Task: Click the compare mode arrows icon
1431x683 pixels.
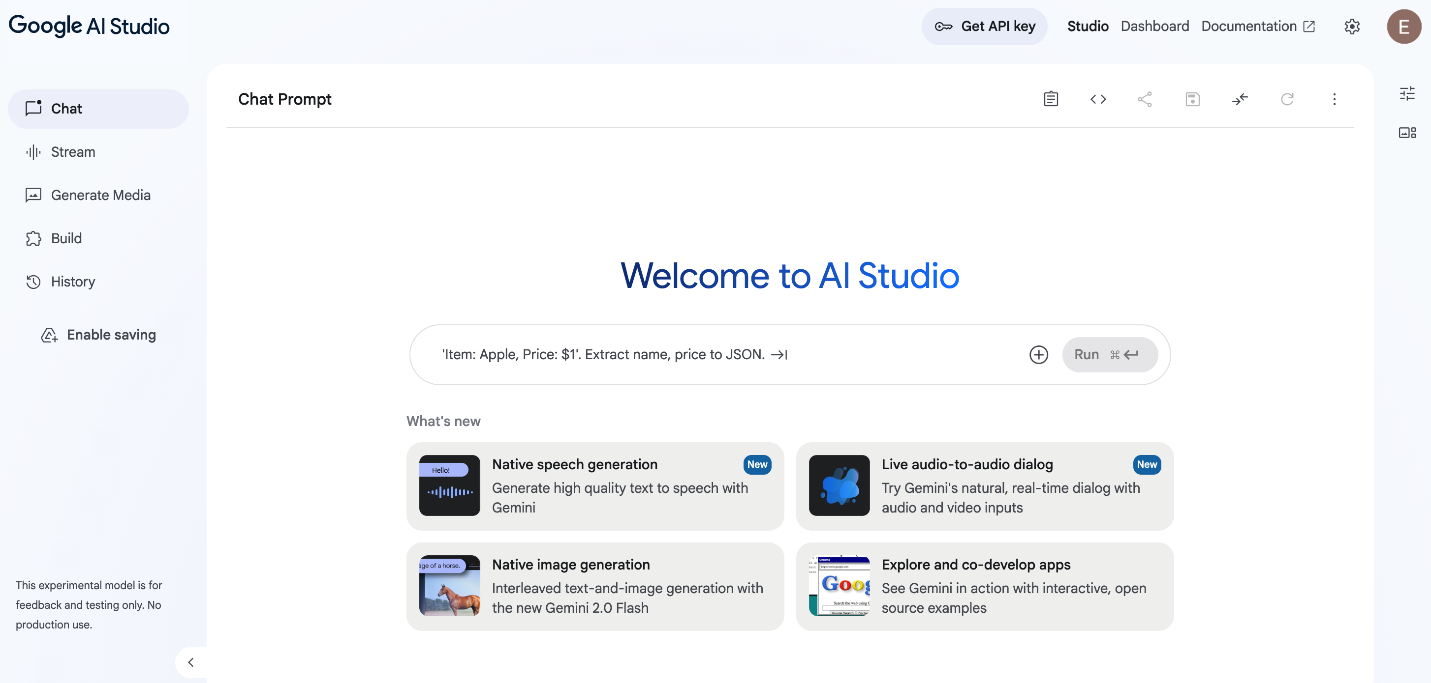Action: point(1240,99)
